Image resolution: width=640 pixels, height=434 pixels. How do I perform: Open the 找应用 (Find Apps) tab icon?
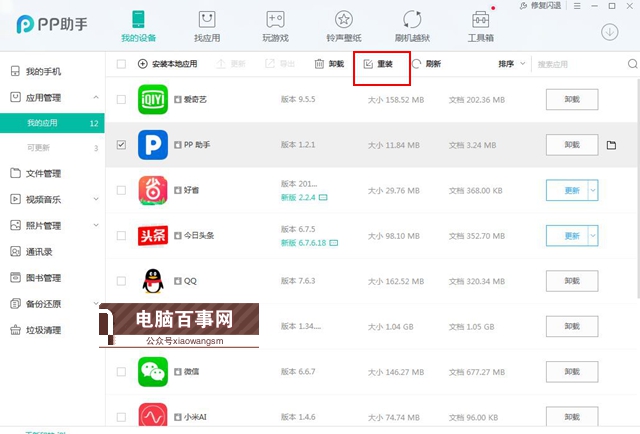point(207,19)
